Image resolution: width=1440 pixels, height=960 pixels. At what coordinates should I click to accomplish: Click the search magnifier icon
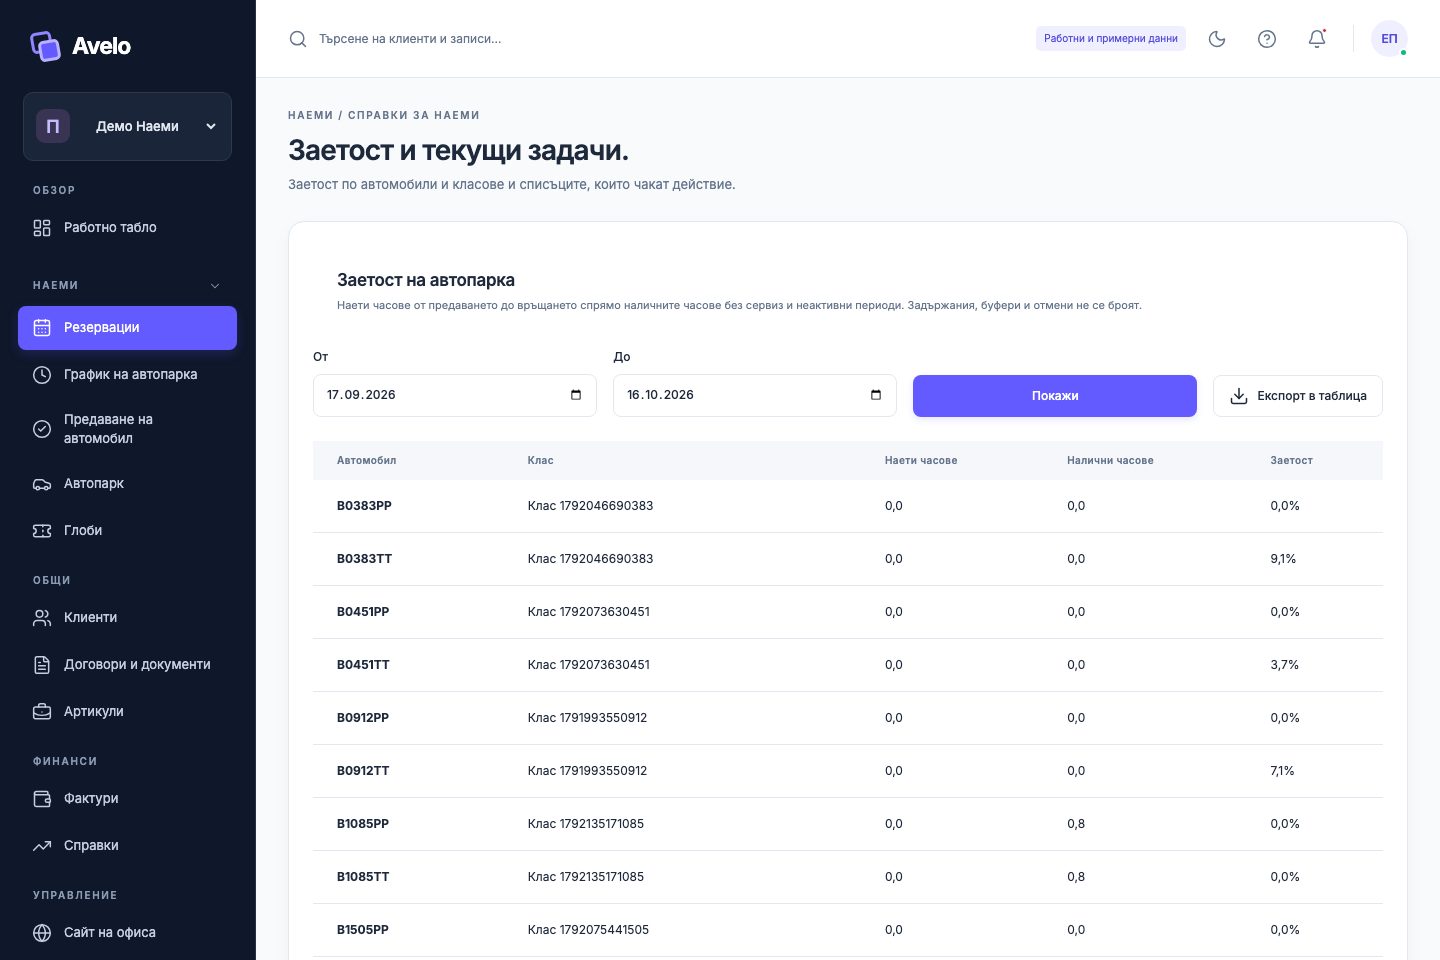coord(298,39)
